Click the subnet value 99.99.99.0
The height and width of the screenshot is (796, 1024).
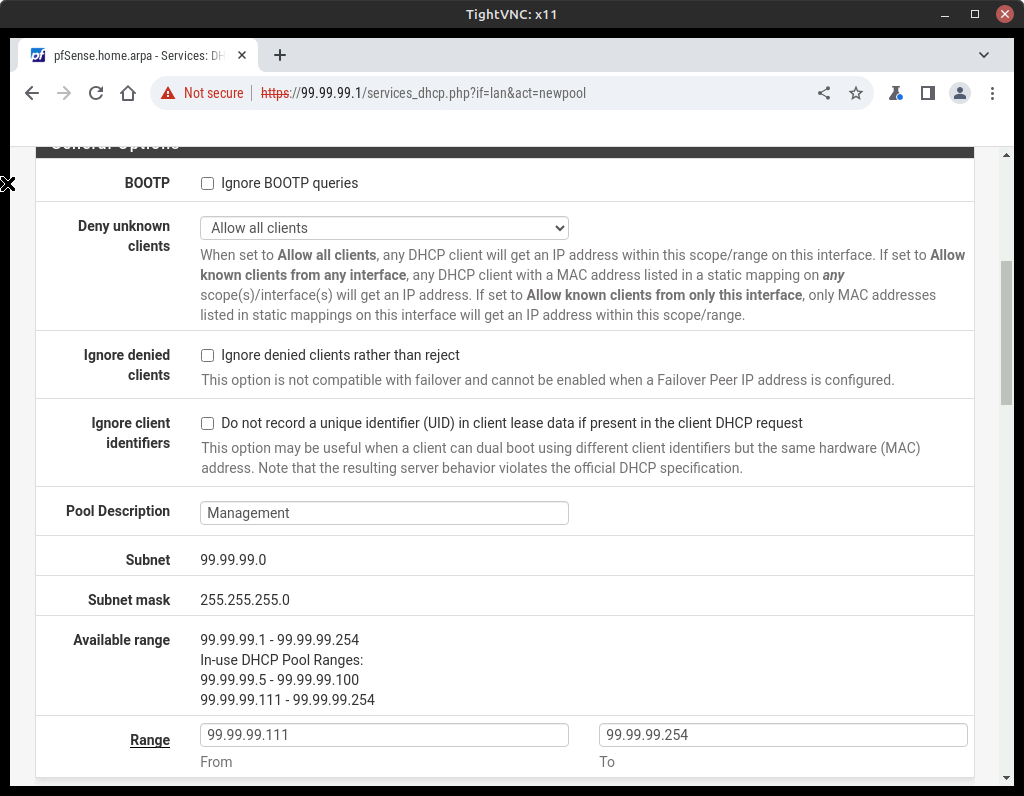pos(233,560)
